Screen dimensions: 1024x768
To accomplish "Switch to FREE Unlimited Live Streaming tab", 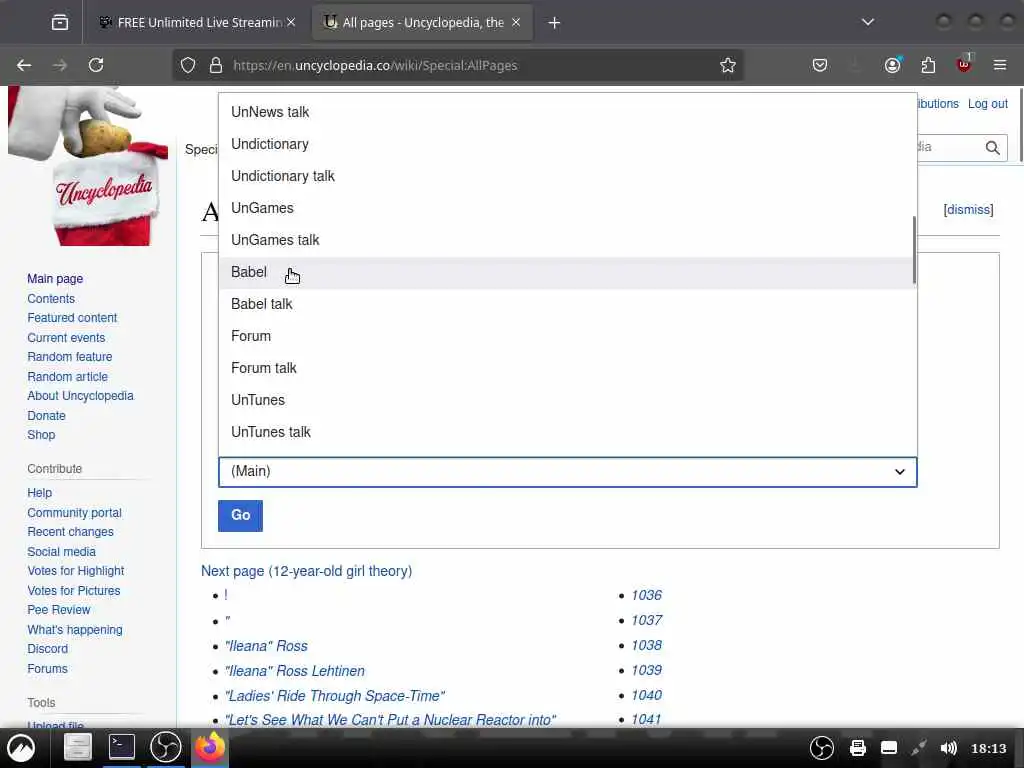I will click(x=199, y=23).
